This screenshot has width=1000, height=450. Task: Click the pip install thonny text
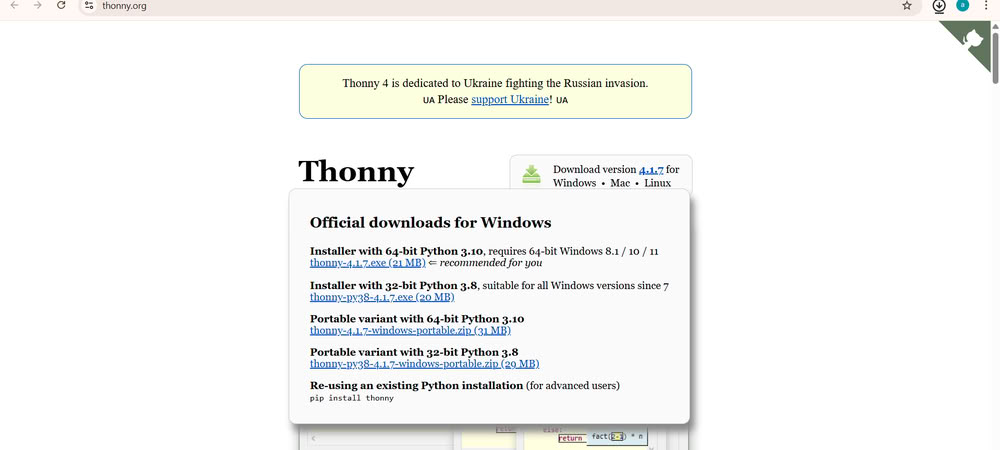click(x=351, y=398)
